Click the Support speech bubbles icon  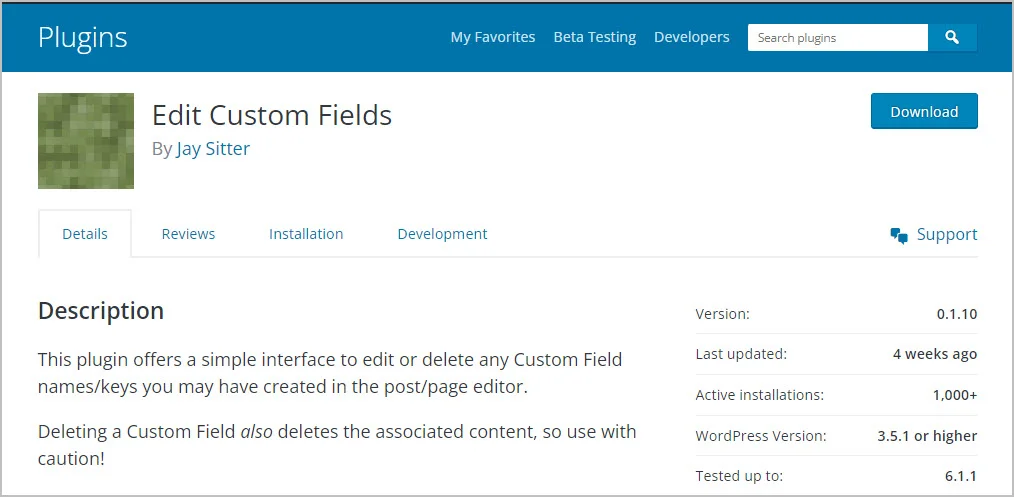pos(899,235)
